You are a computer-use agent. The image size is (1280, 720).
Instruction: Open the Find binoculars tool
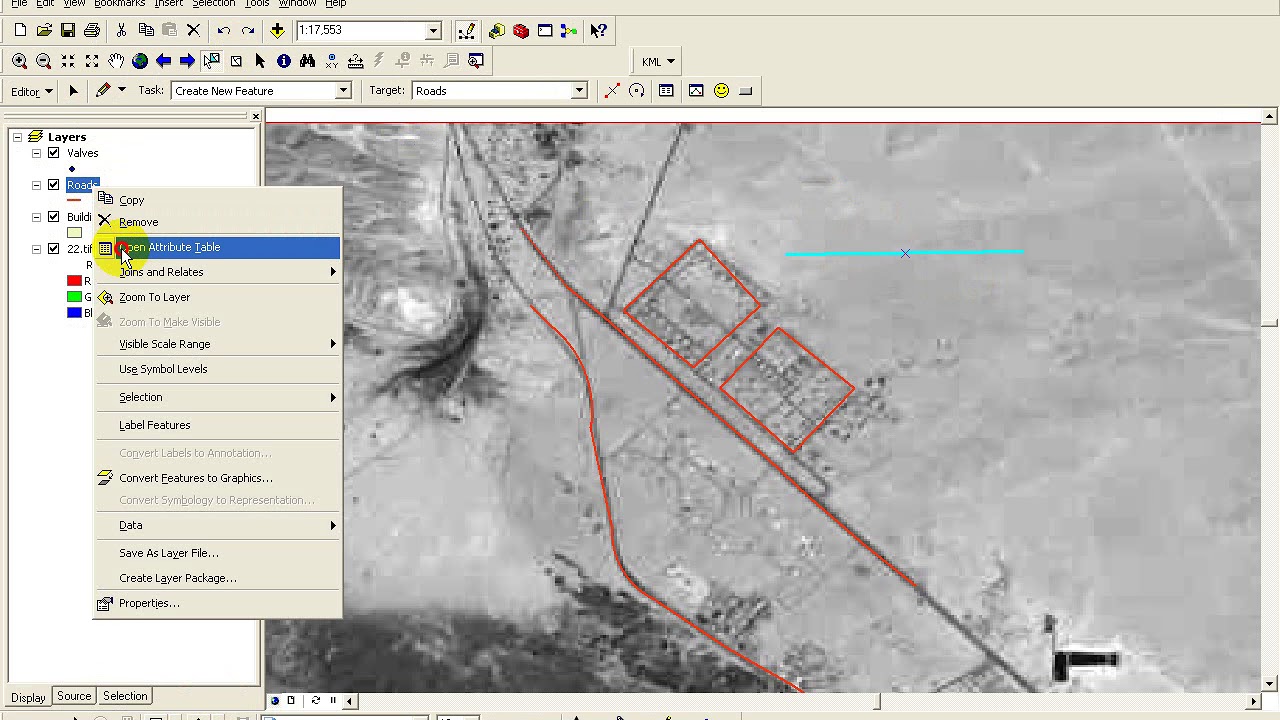point(308,61)
